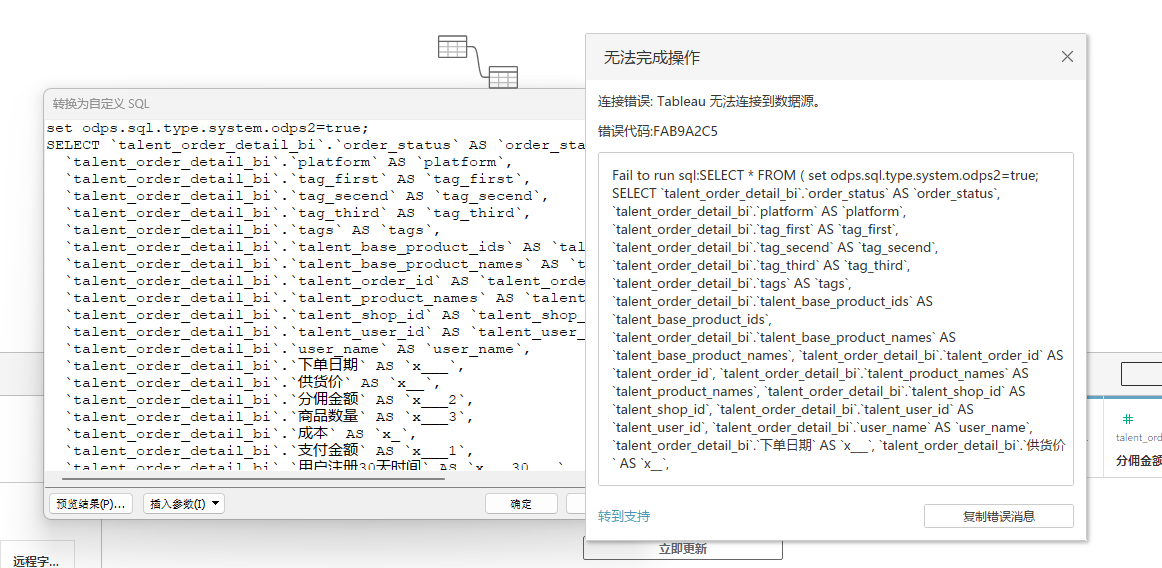The height and width of the screenshot is (568, 1162).
Task: Click 预览结果(P)... in the custom SQL dialog
Action: tap(90, 503)
